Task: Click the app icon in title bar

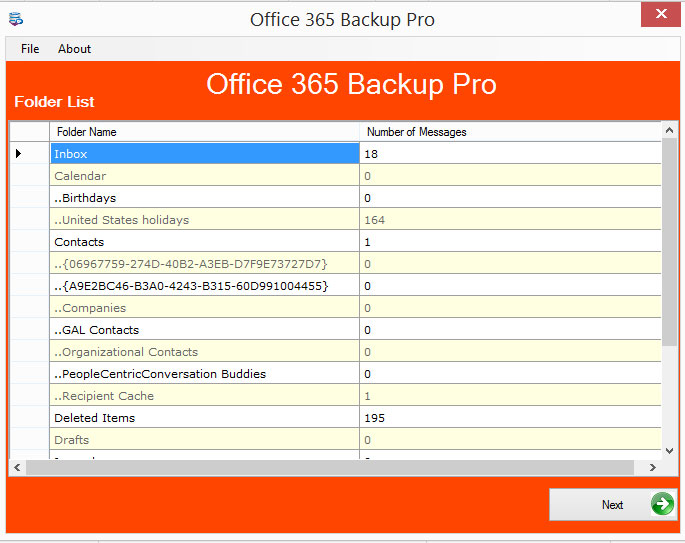Action: tap(15, 19)
